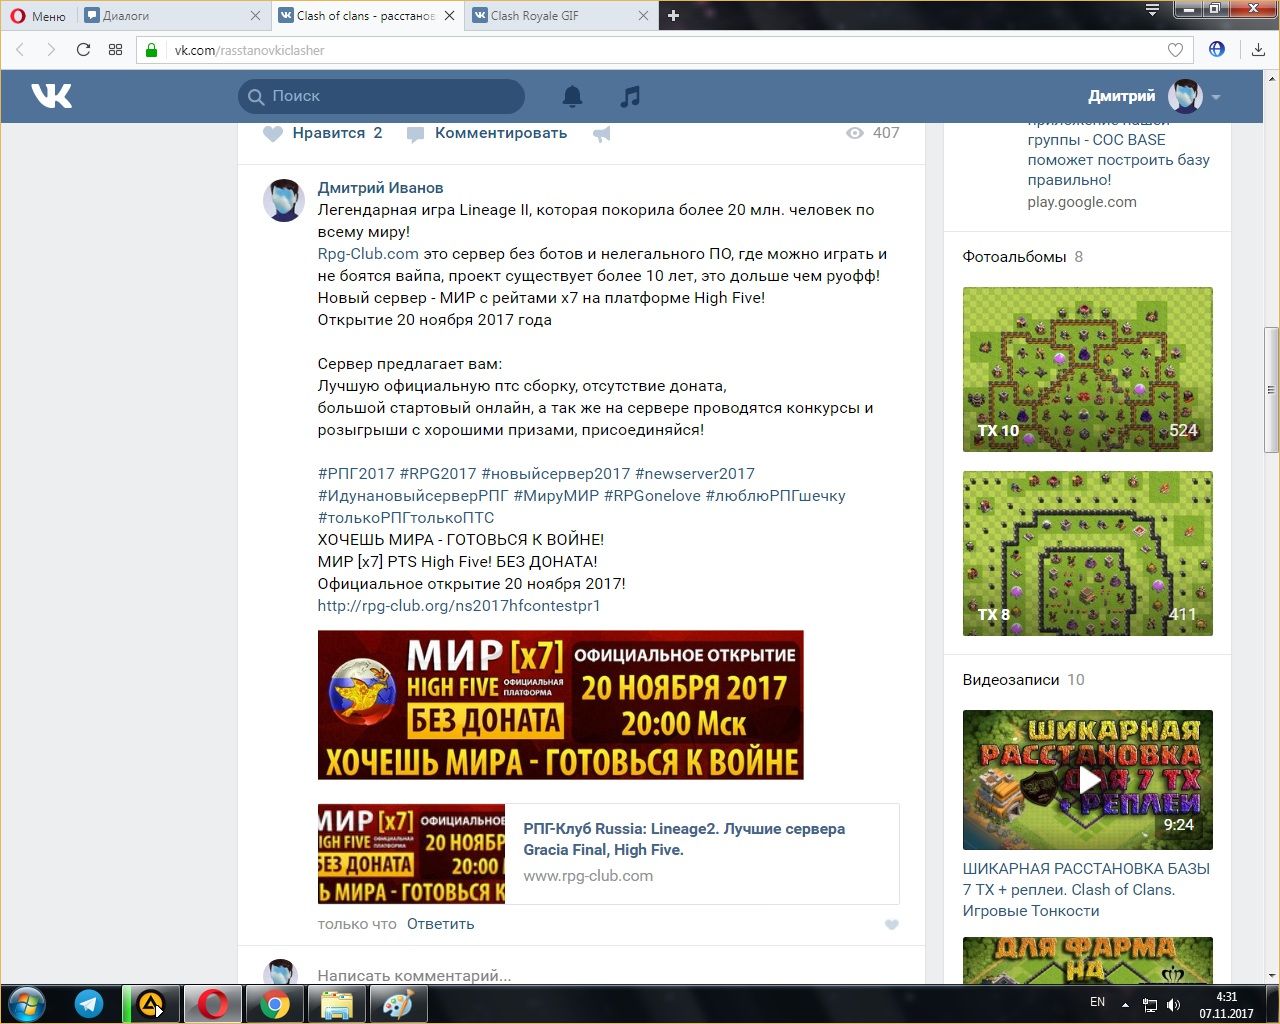Open Фотоальбомы section header
The image size is (1280, 1024).
[1014, 257]
